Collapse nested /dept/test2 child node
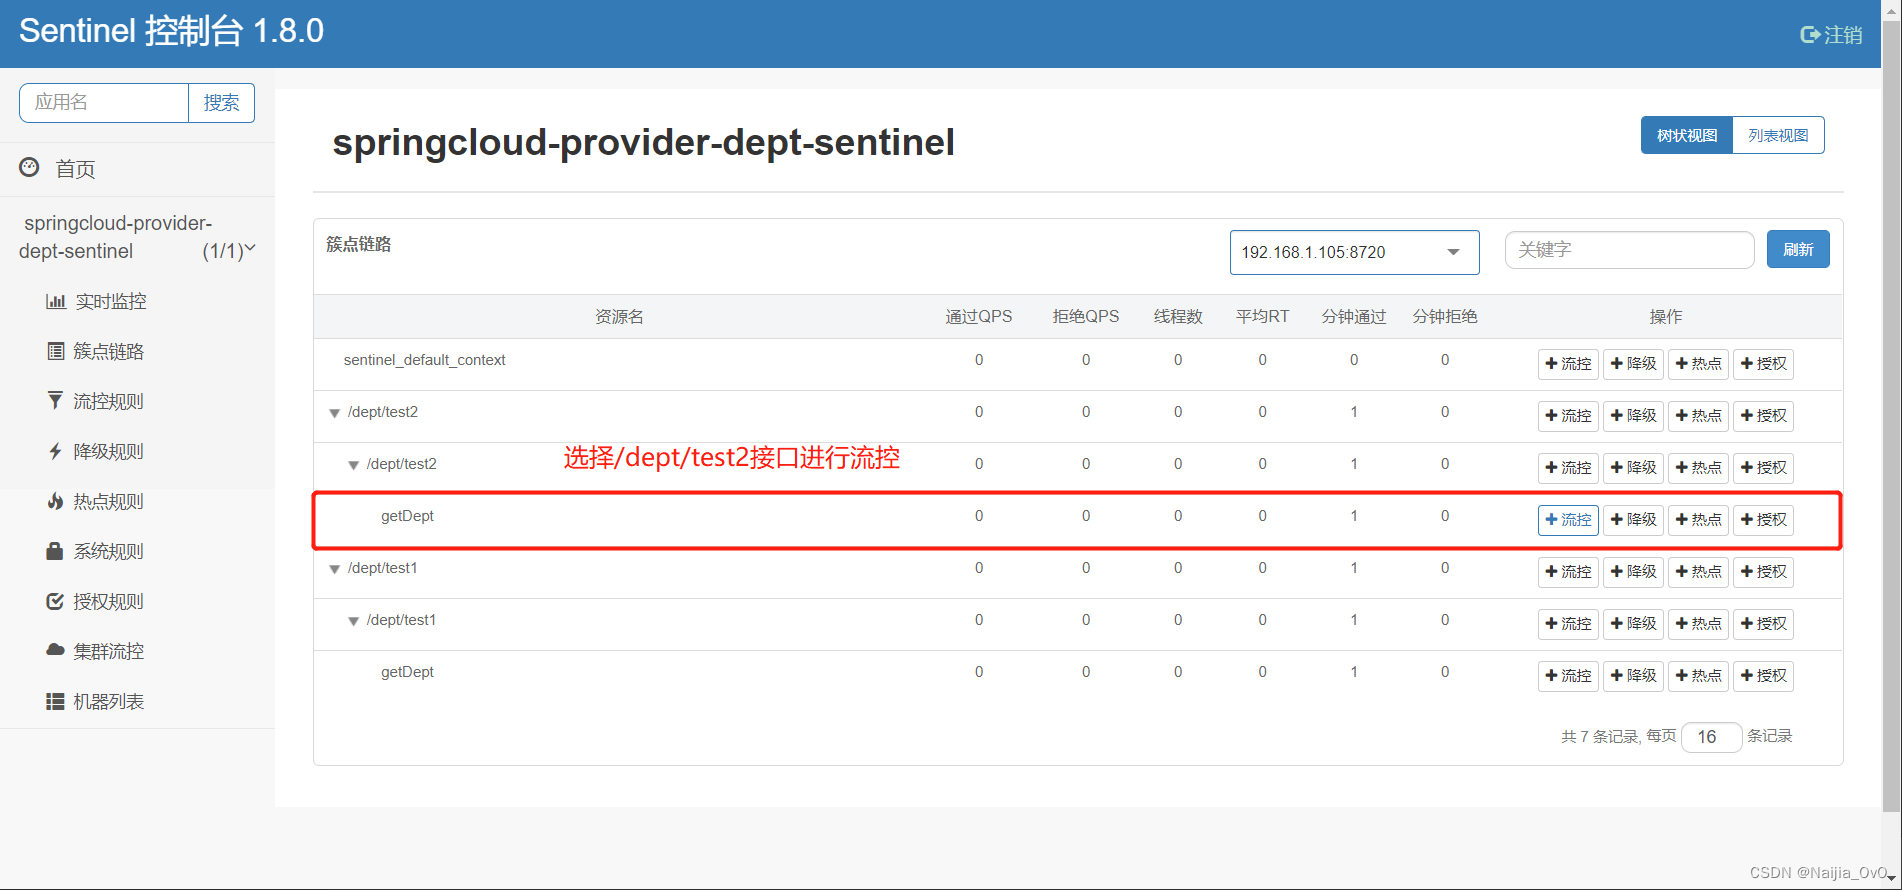Screen dimensions: 1902x890 (x=353, y=465)
